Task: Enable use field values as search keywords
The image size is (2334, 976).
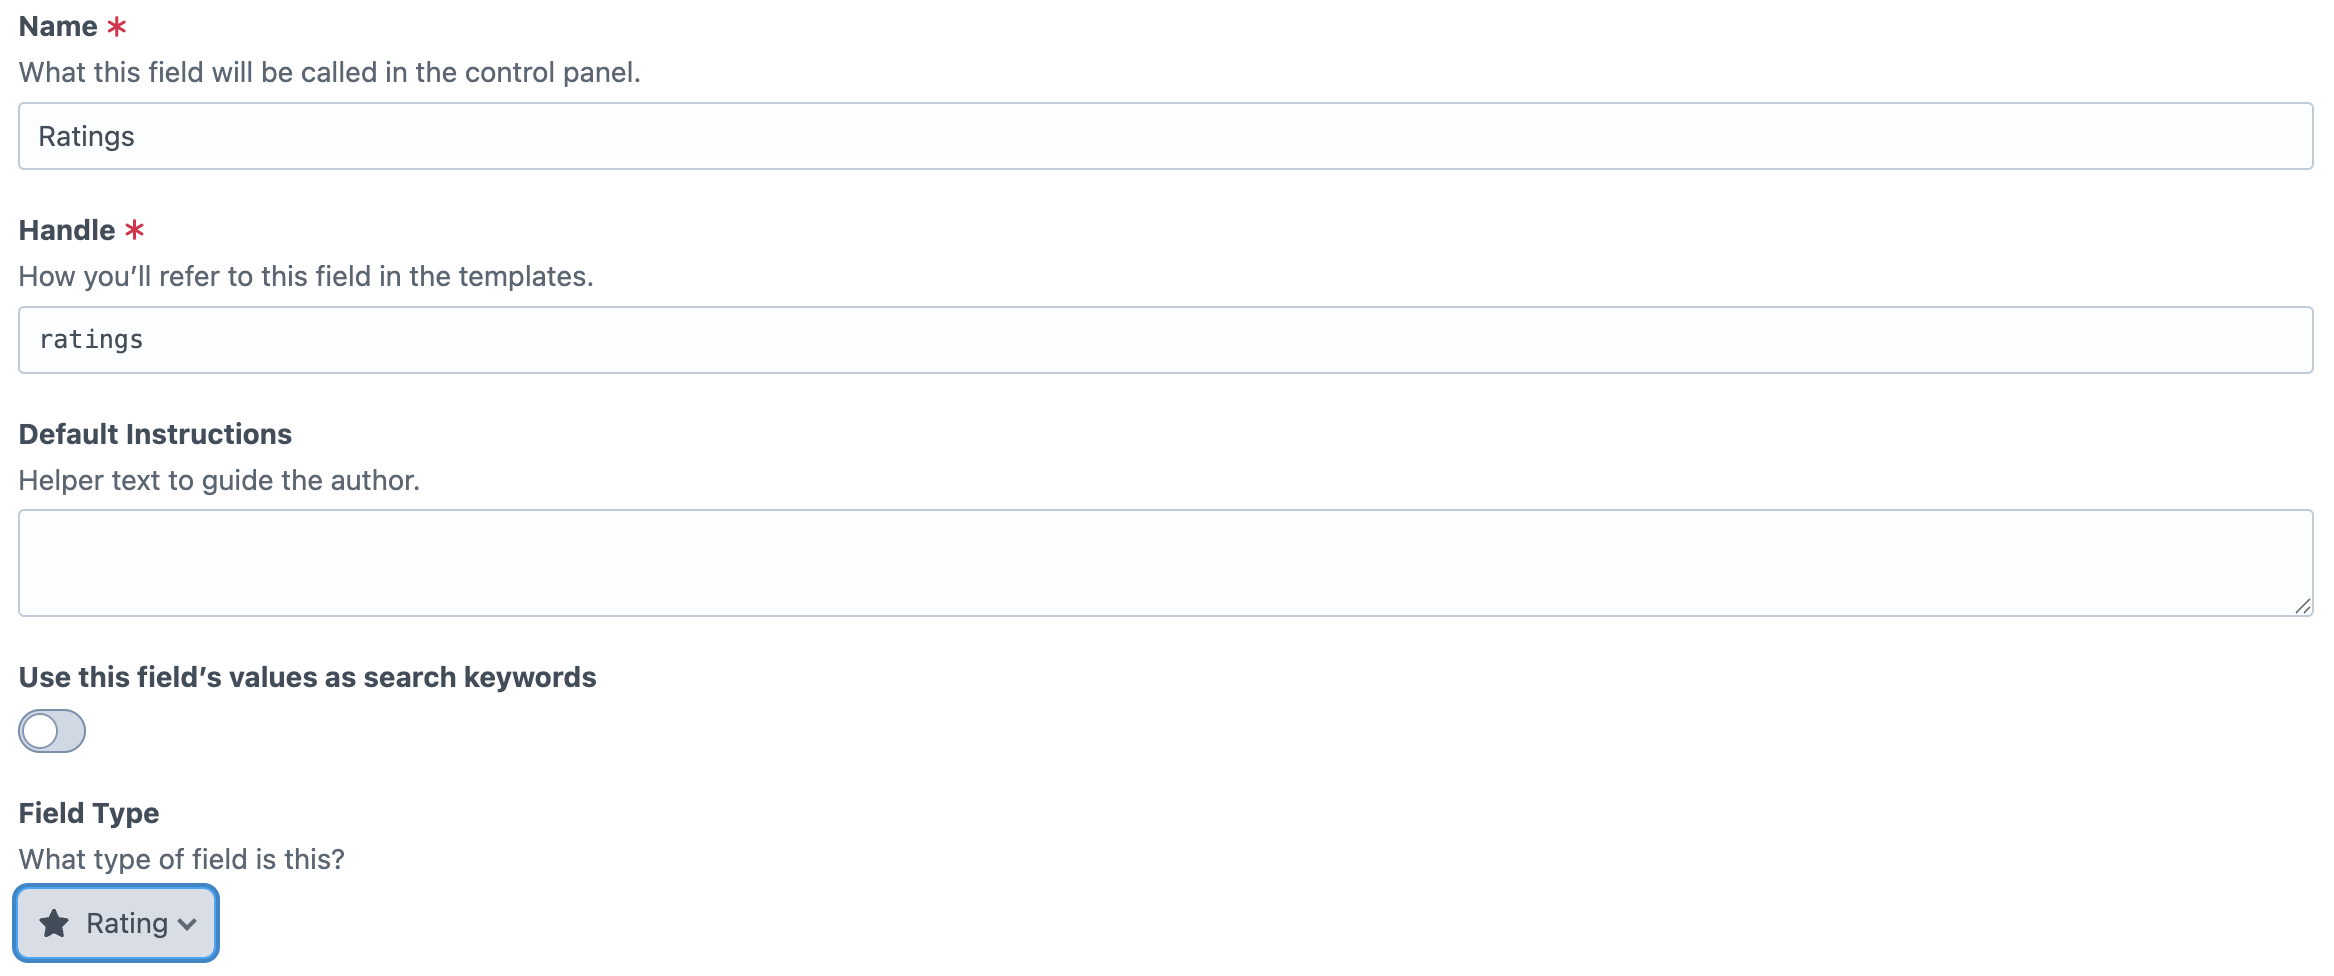Action: click(x=51, y=731)
